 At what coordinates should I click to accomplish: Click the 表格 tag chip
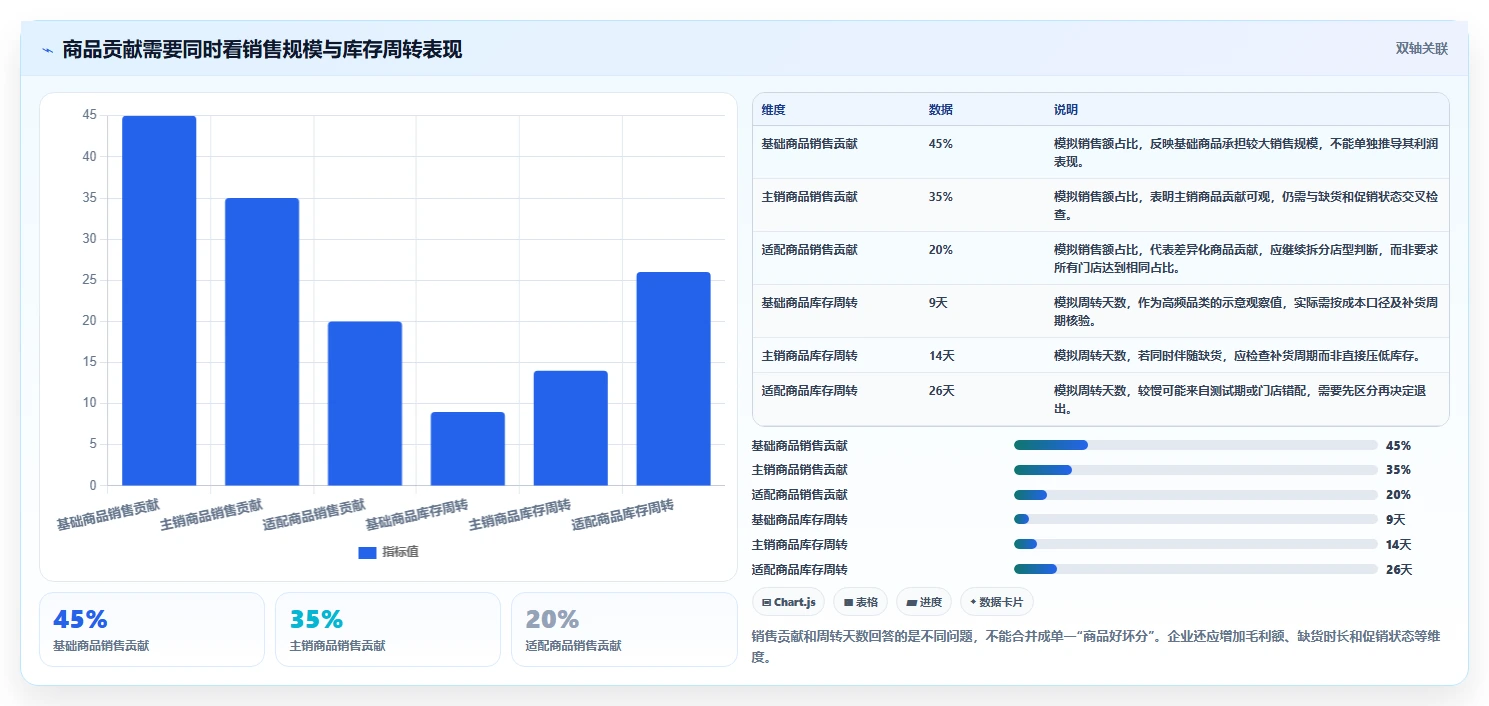860,602
